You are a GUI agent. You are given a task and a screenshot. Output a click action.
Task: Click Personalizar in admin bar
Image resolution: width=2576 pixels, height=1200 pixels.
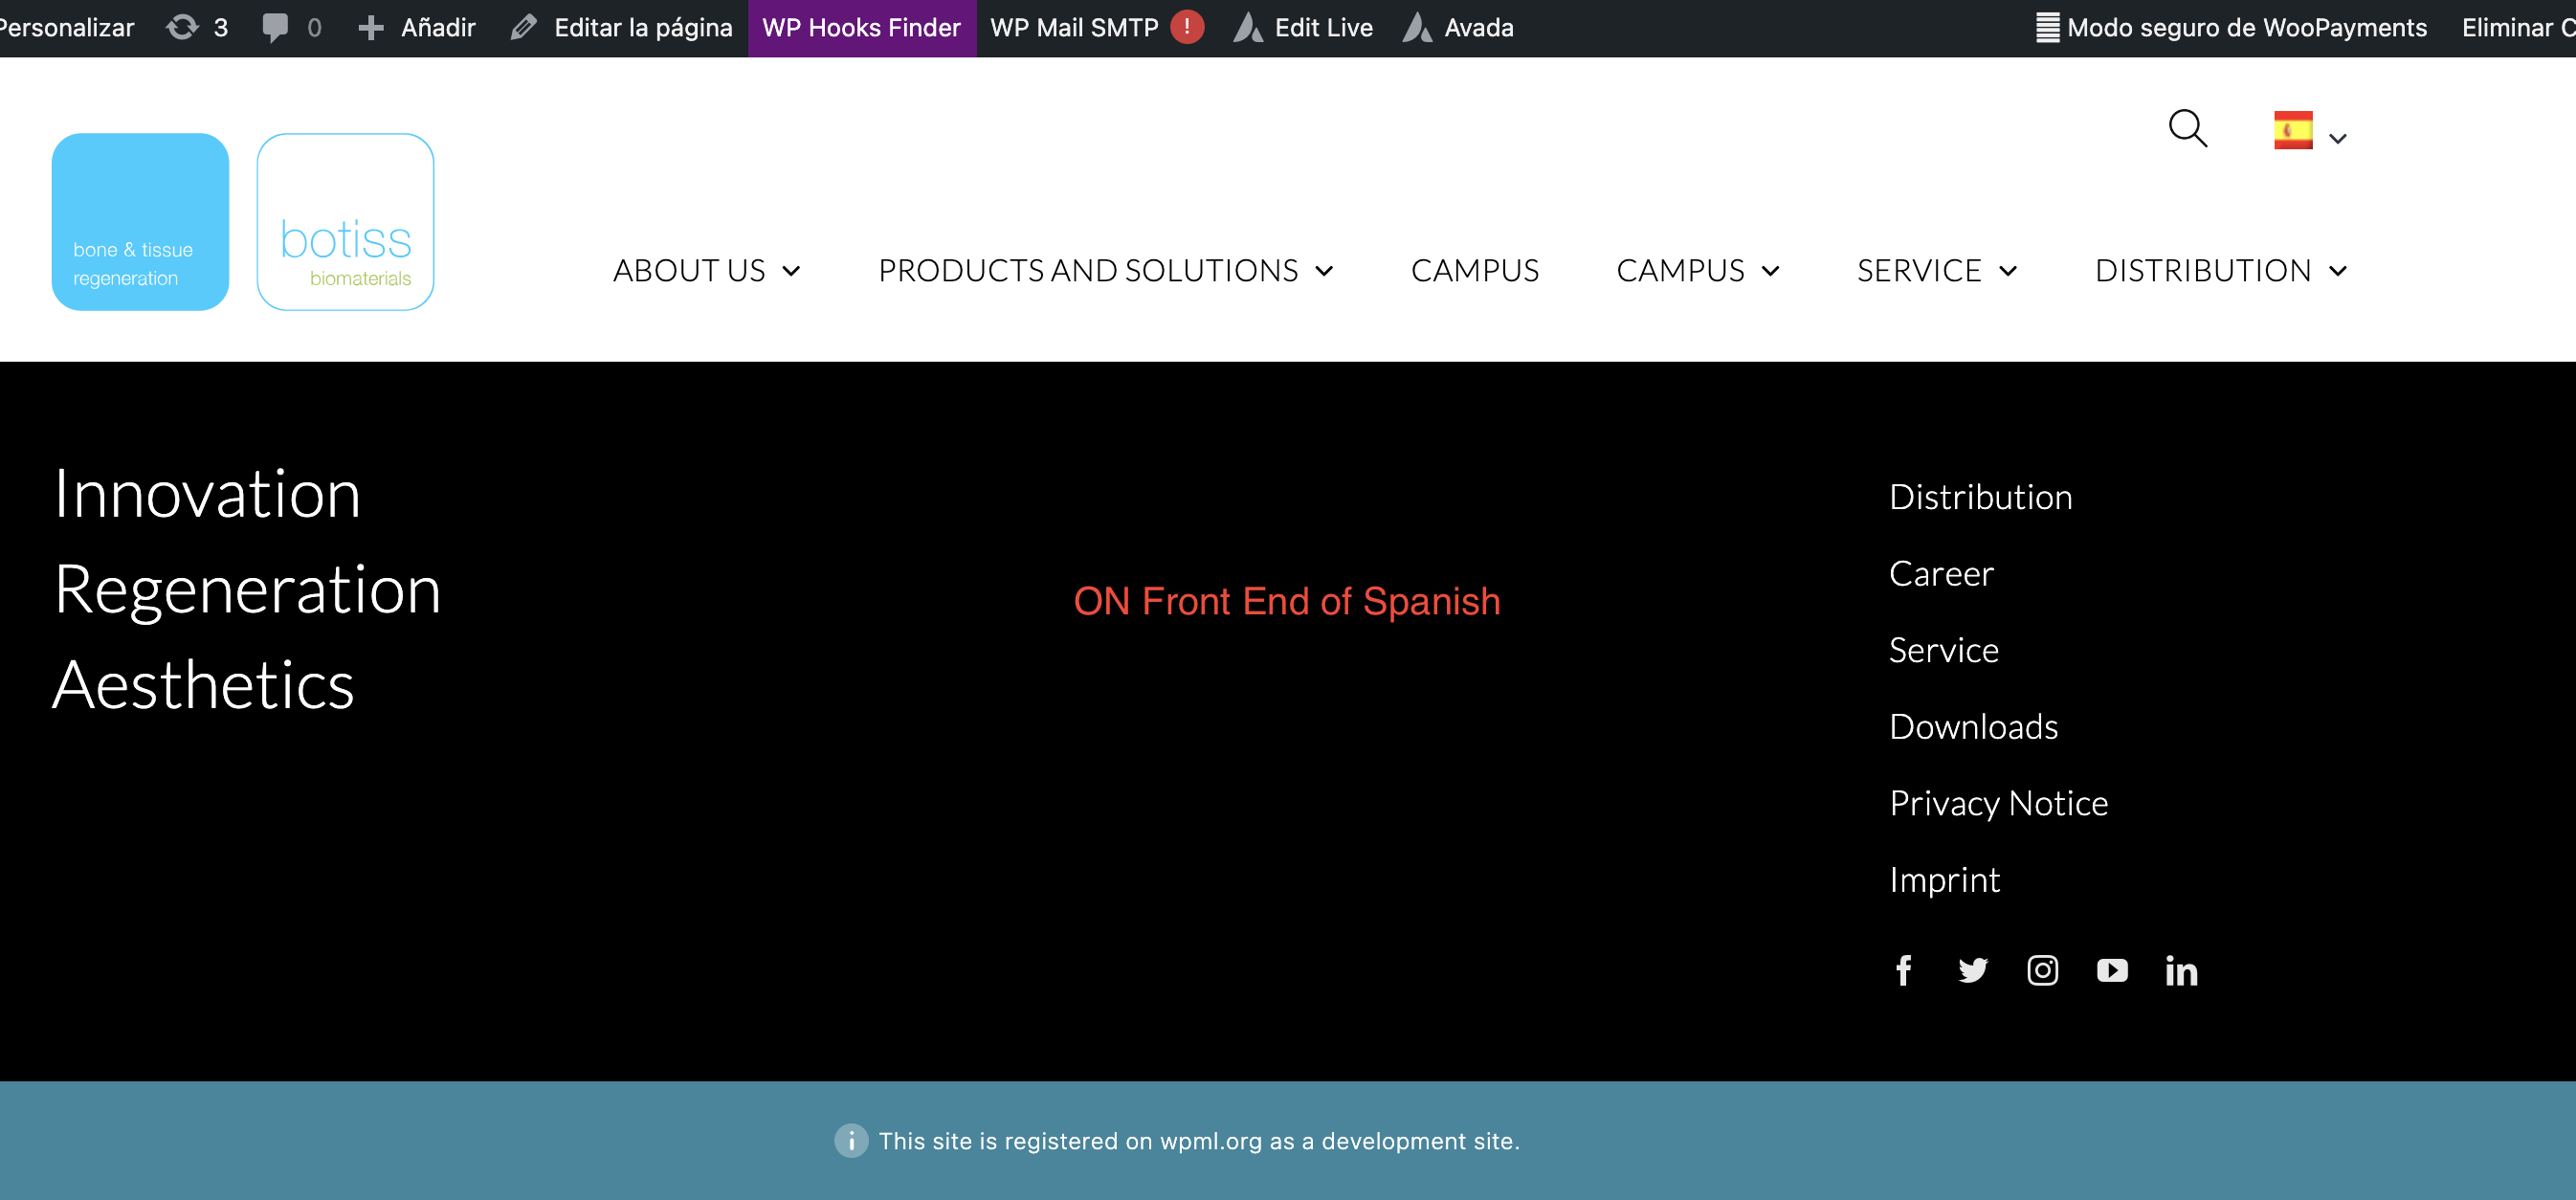[x=66, y=27]
